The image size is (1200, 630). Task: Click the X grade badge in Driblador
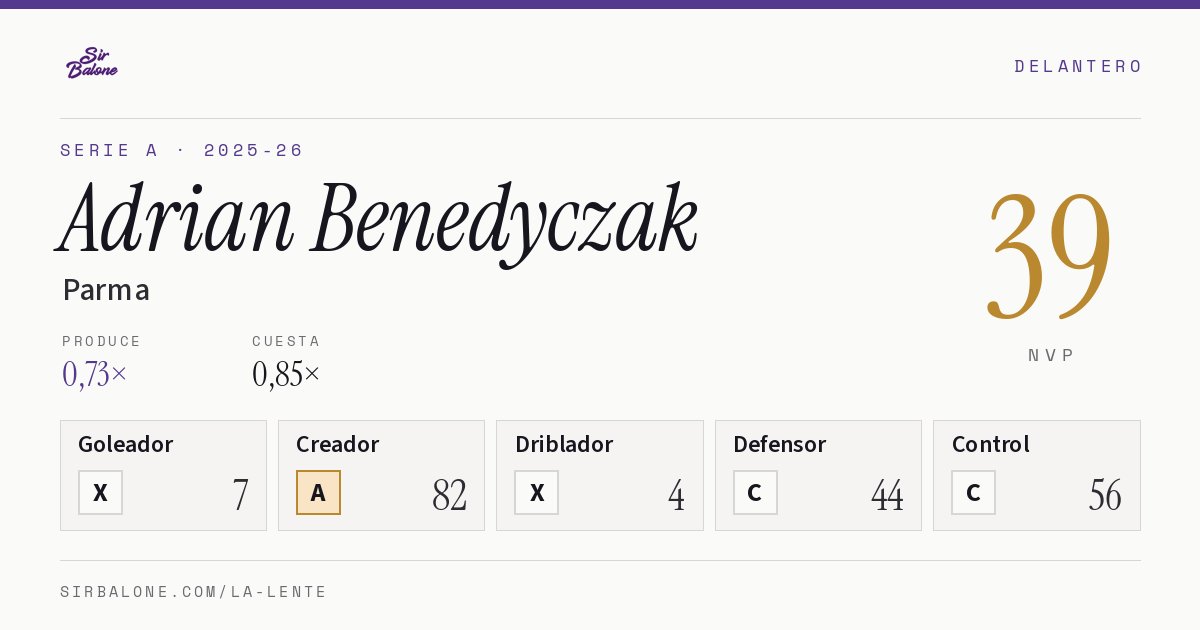537,492
